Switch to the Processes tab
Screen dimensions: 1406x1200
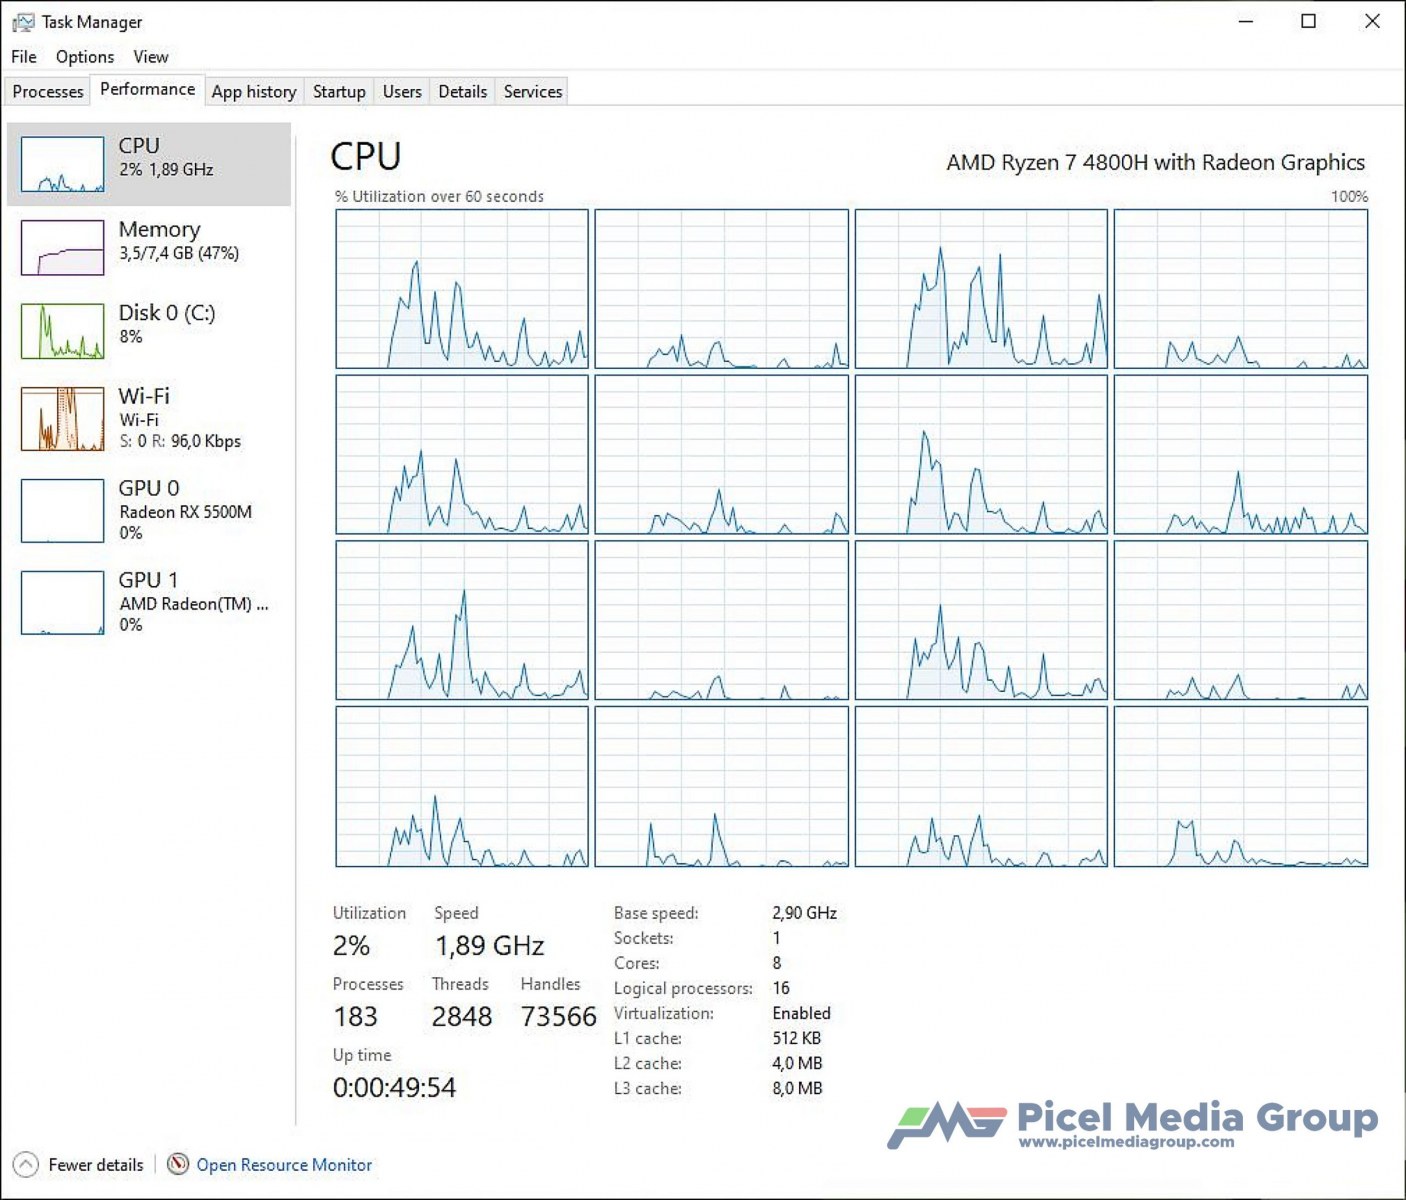pyautogui.click(x=48, y=92)
